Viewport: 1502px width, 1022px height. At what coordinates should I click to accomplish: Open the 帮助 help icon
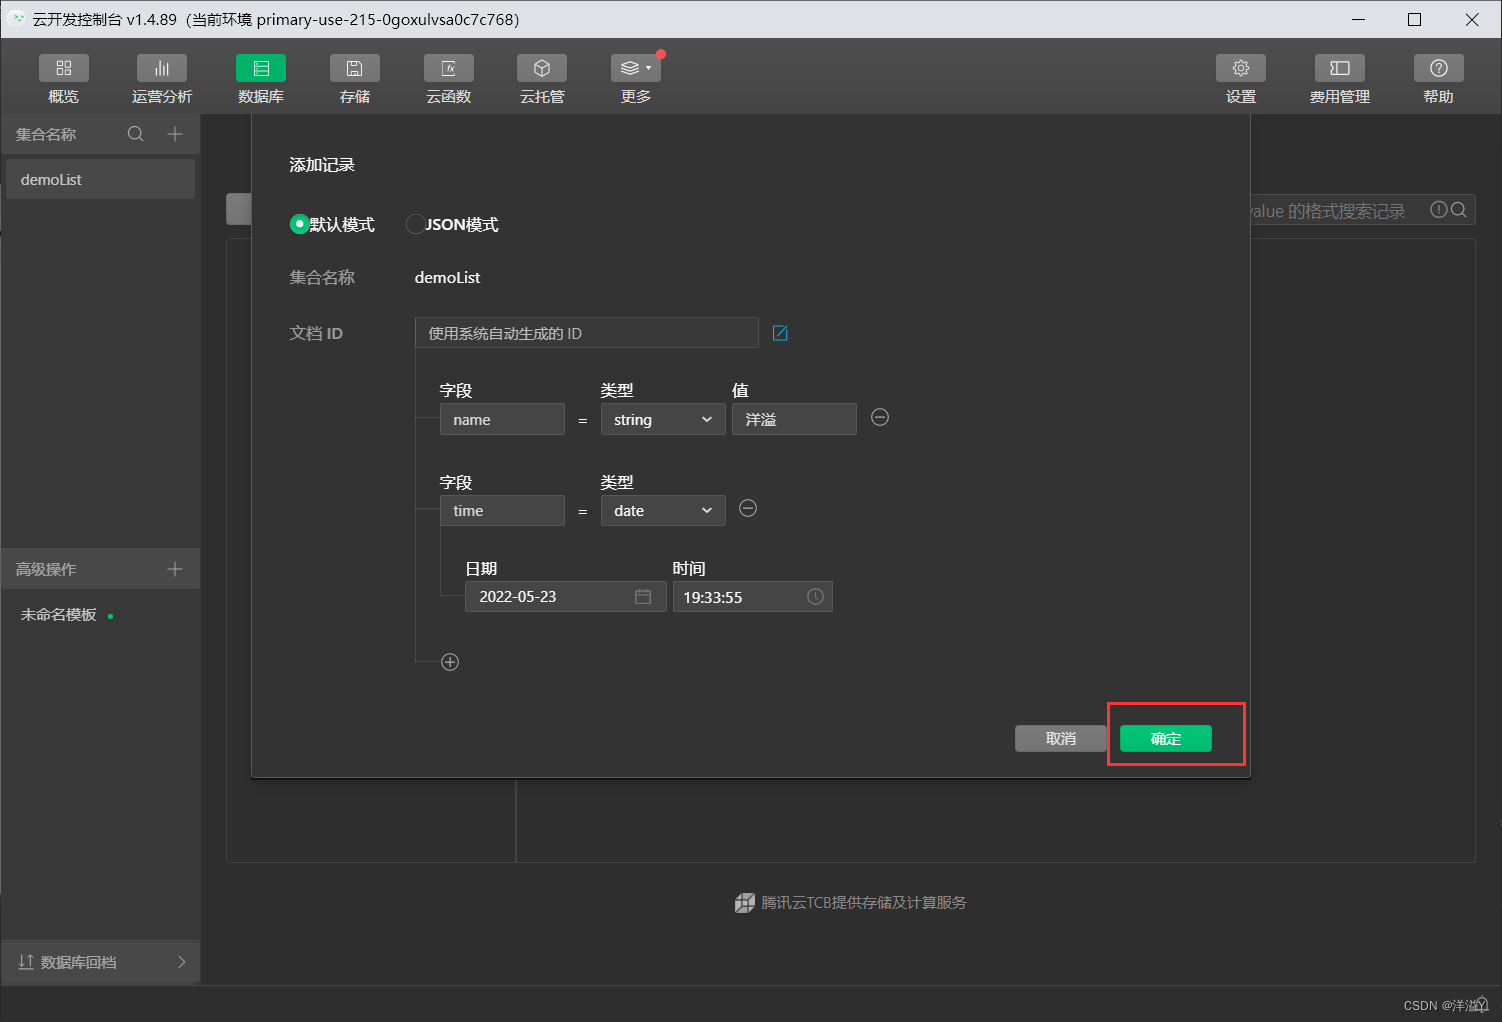click(x=1439, y=68)
